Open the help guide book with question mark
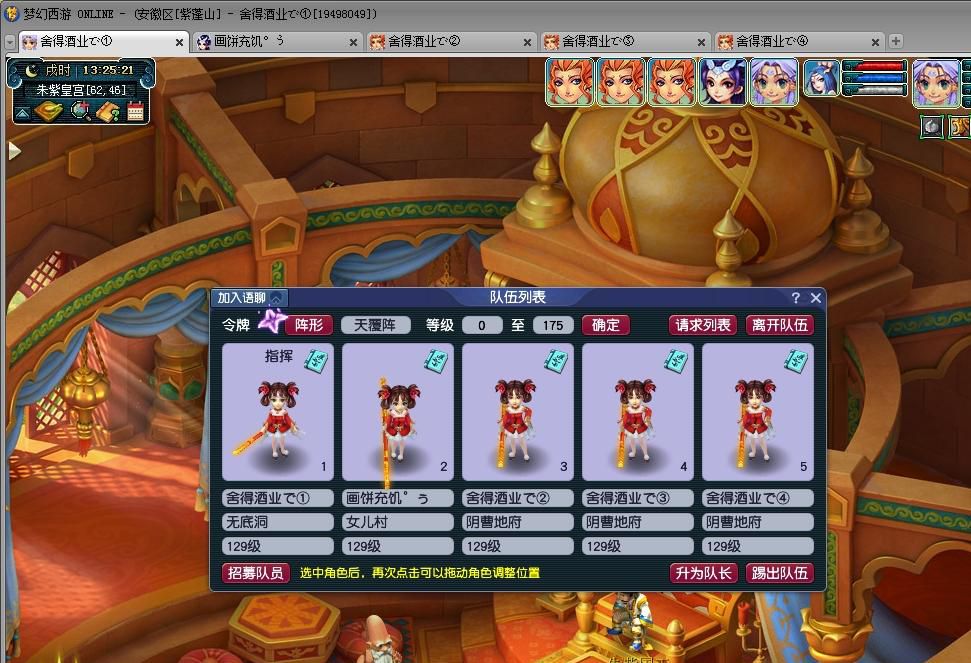971x663 pixels. (108, 112)
